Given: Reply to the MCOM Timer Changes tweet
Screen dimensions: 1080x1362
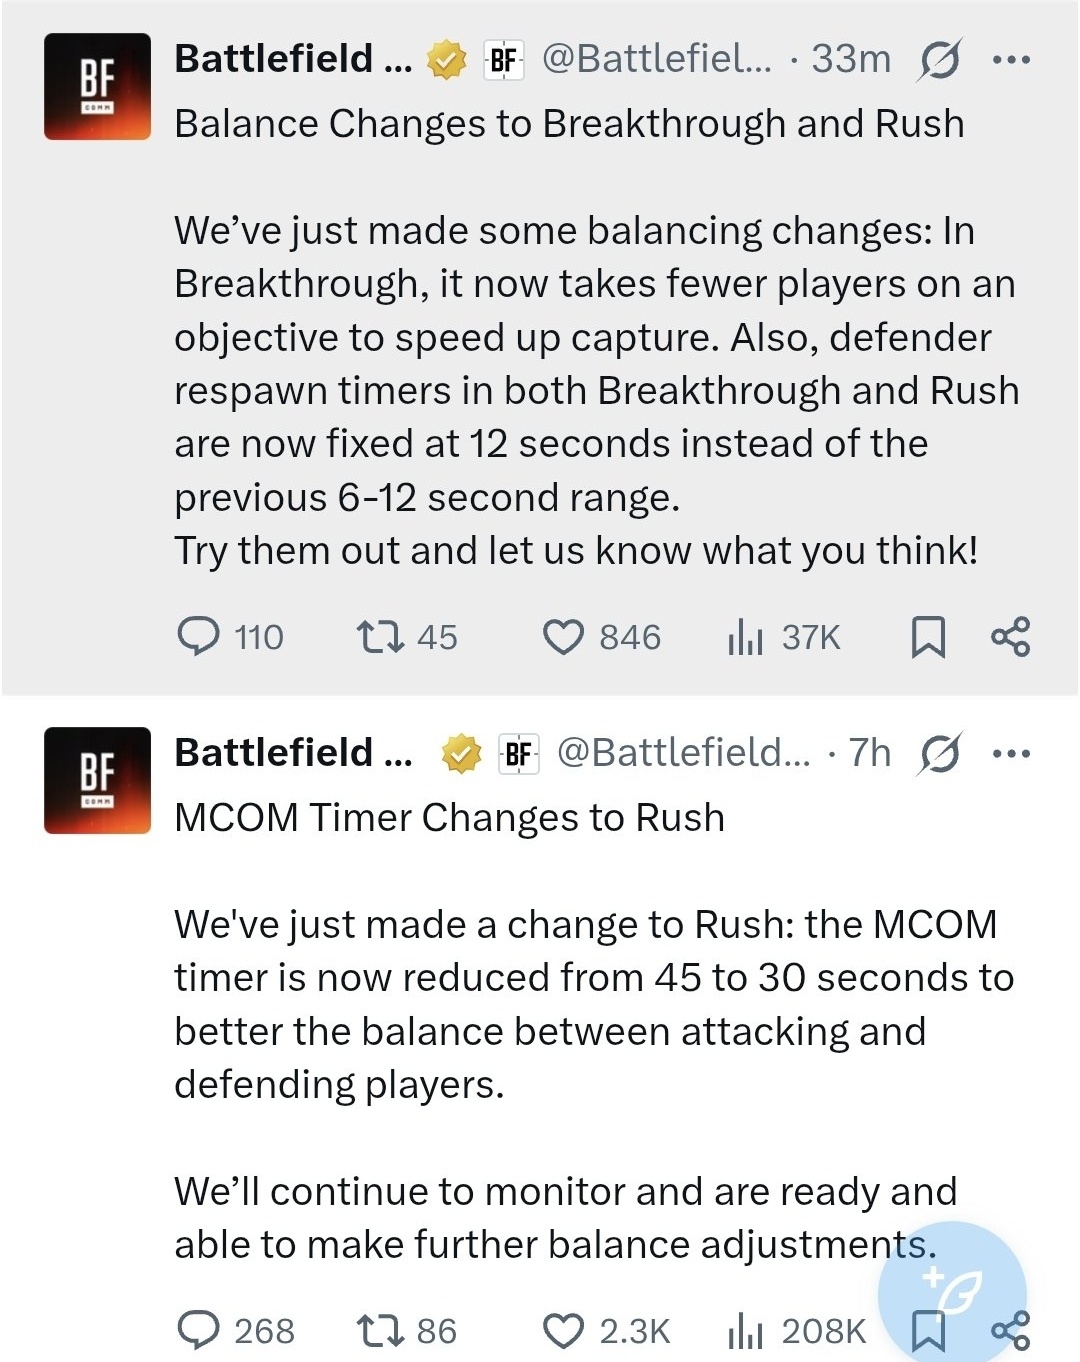Looking at the screenshot, I should coord(235,1330).
